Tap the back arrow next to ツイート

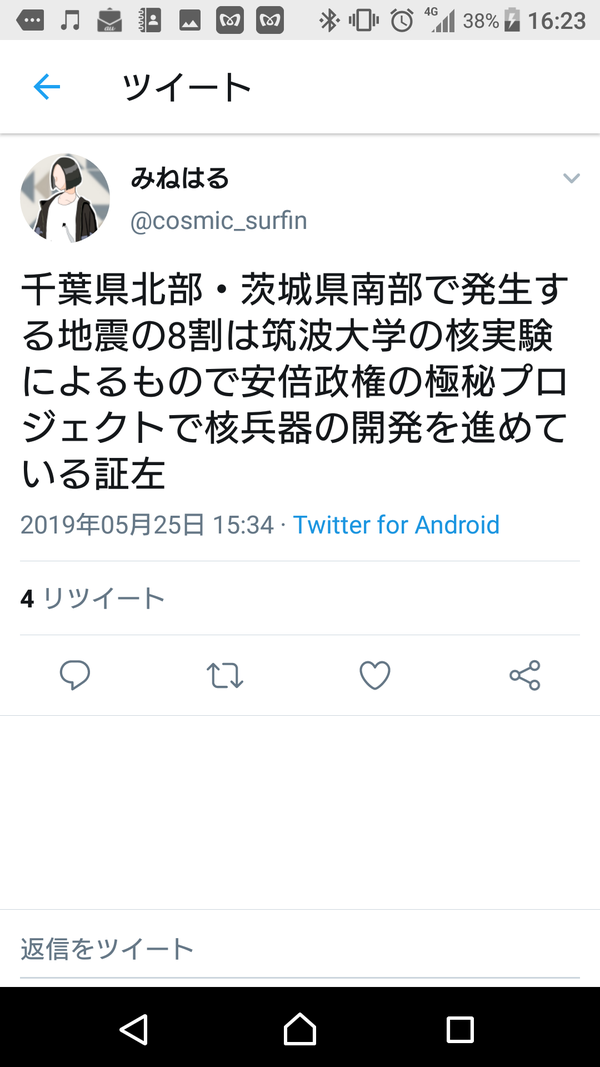[46, 87]
